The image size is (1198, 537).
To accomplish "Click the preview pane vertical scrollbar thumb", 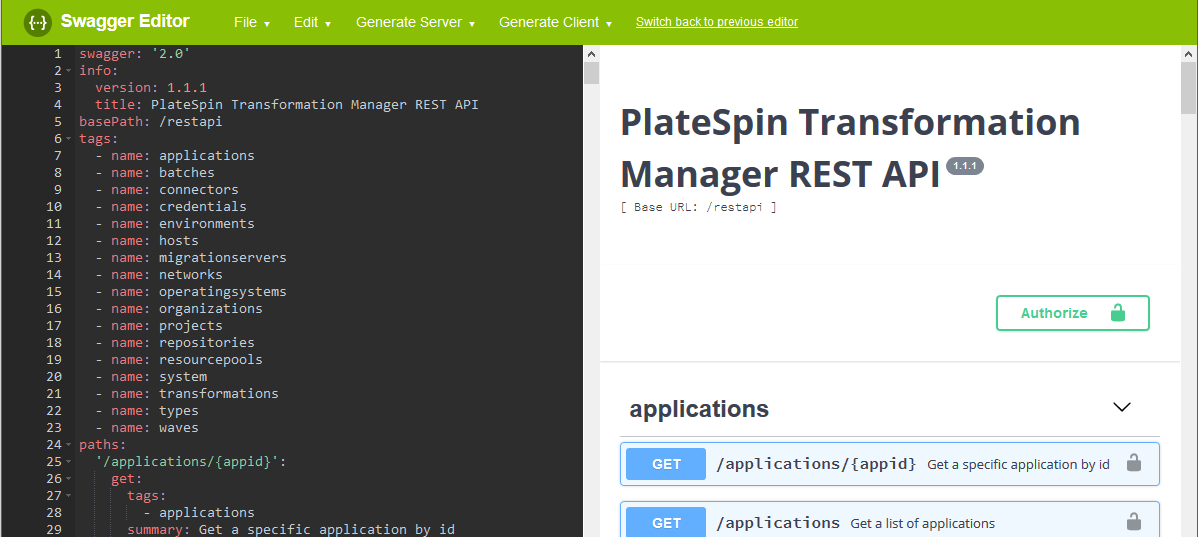I will (x=1188, y=88).
